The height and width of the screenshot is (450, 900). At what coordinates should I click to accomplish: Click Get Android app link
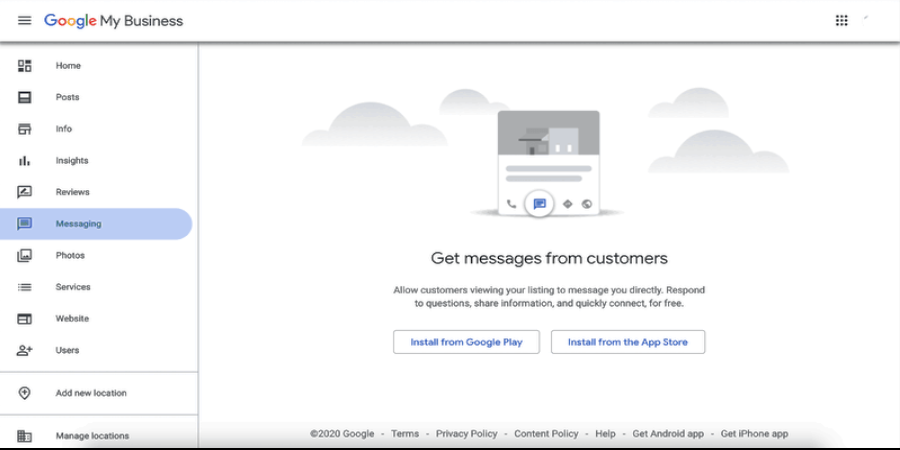pos(668,434)
